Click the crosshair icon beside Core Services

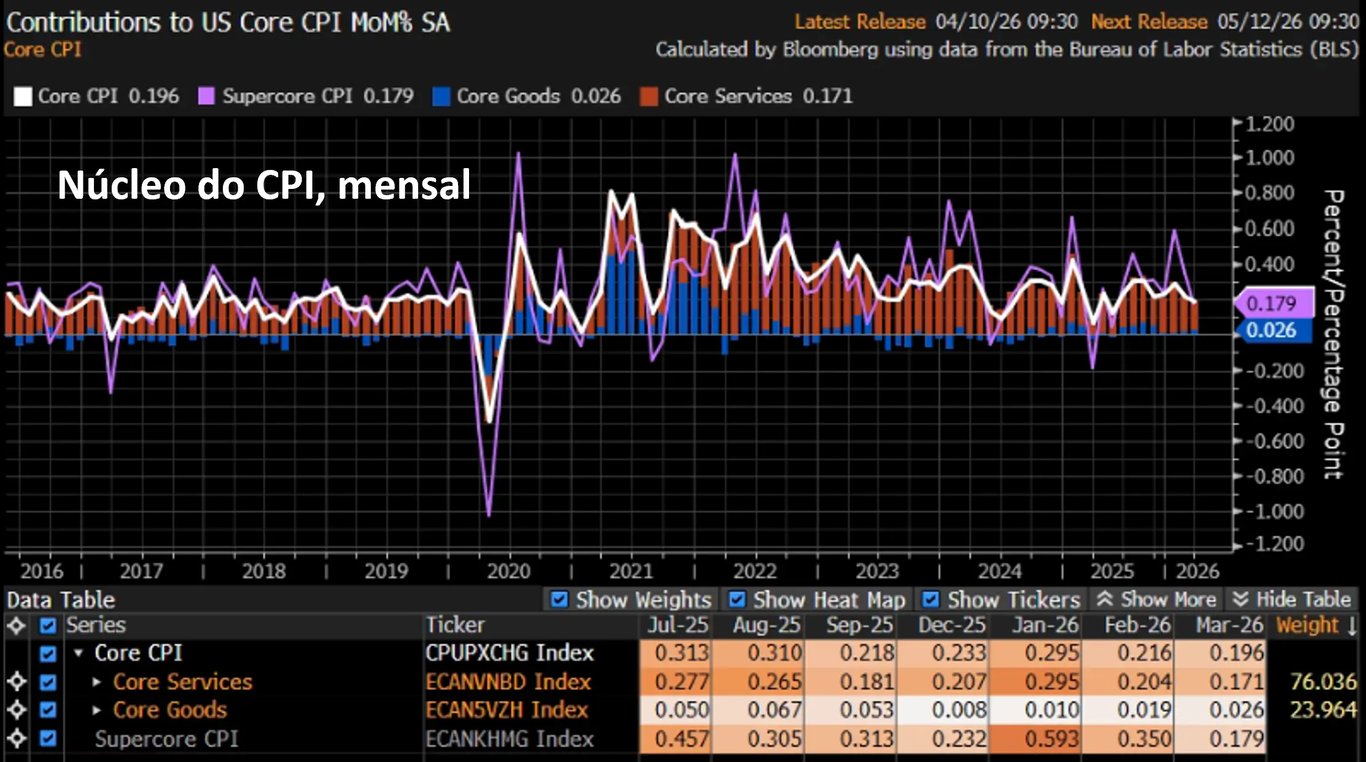(15, 683)
